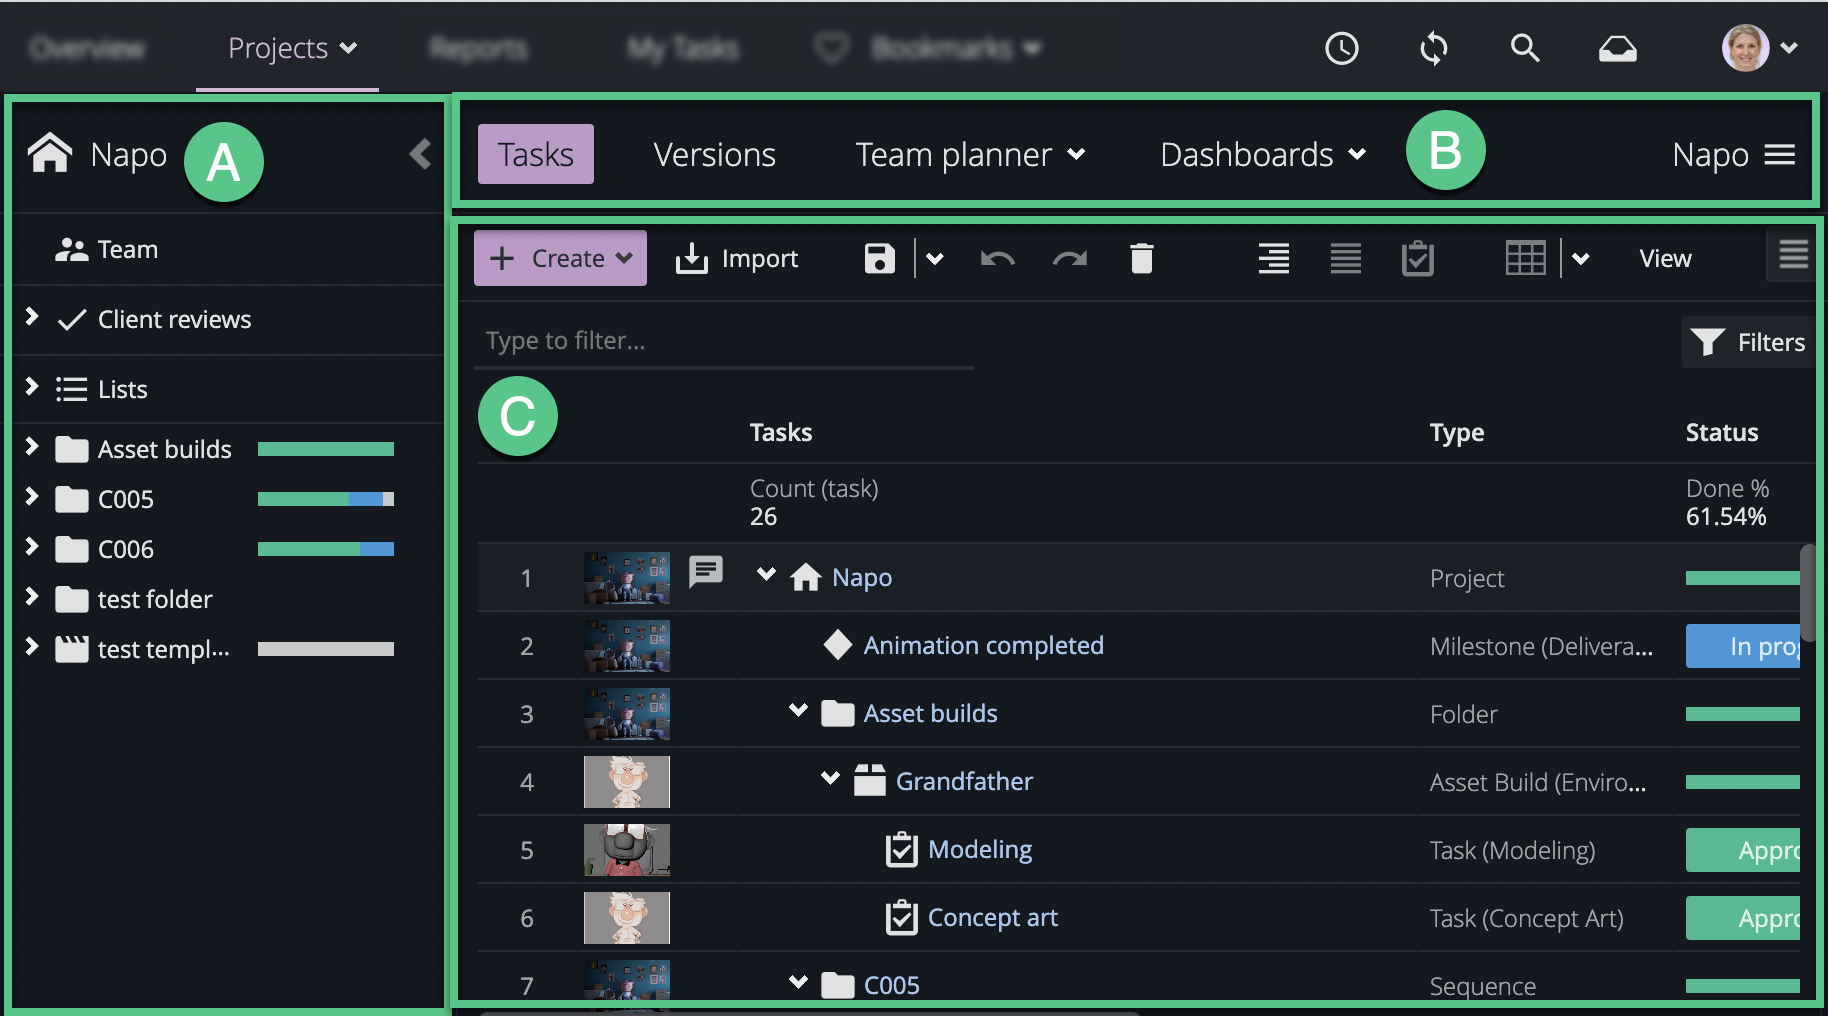Viewport: 1828px width, 1016px height.
Task: Open the Dashboards dropdown
Action: pos(1260,154)
